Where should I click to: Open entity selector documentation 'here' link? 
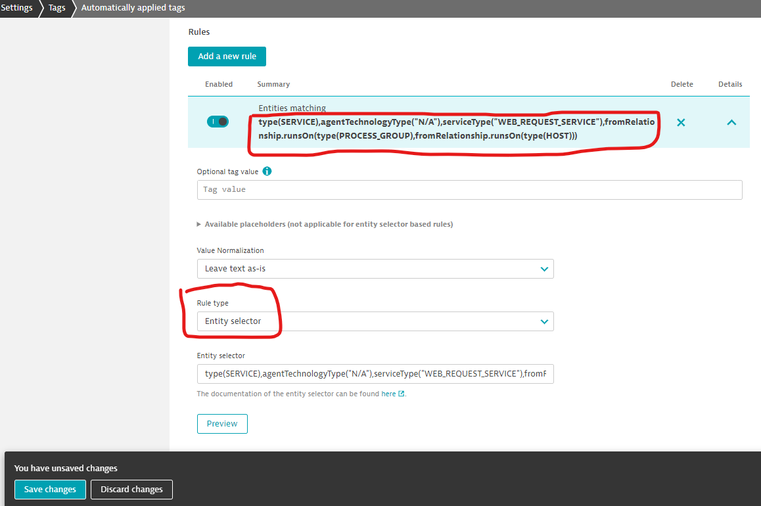(x=387, y=394)
